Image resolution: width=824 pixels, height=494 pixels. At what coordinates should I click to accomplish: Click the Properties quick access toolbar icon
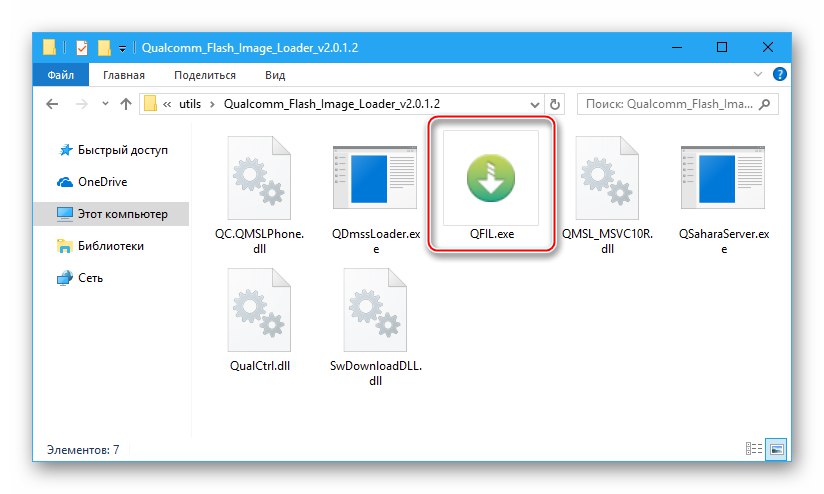click(82, 48)
